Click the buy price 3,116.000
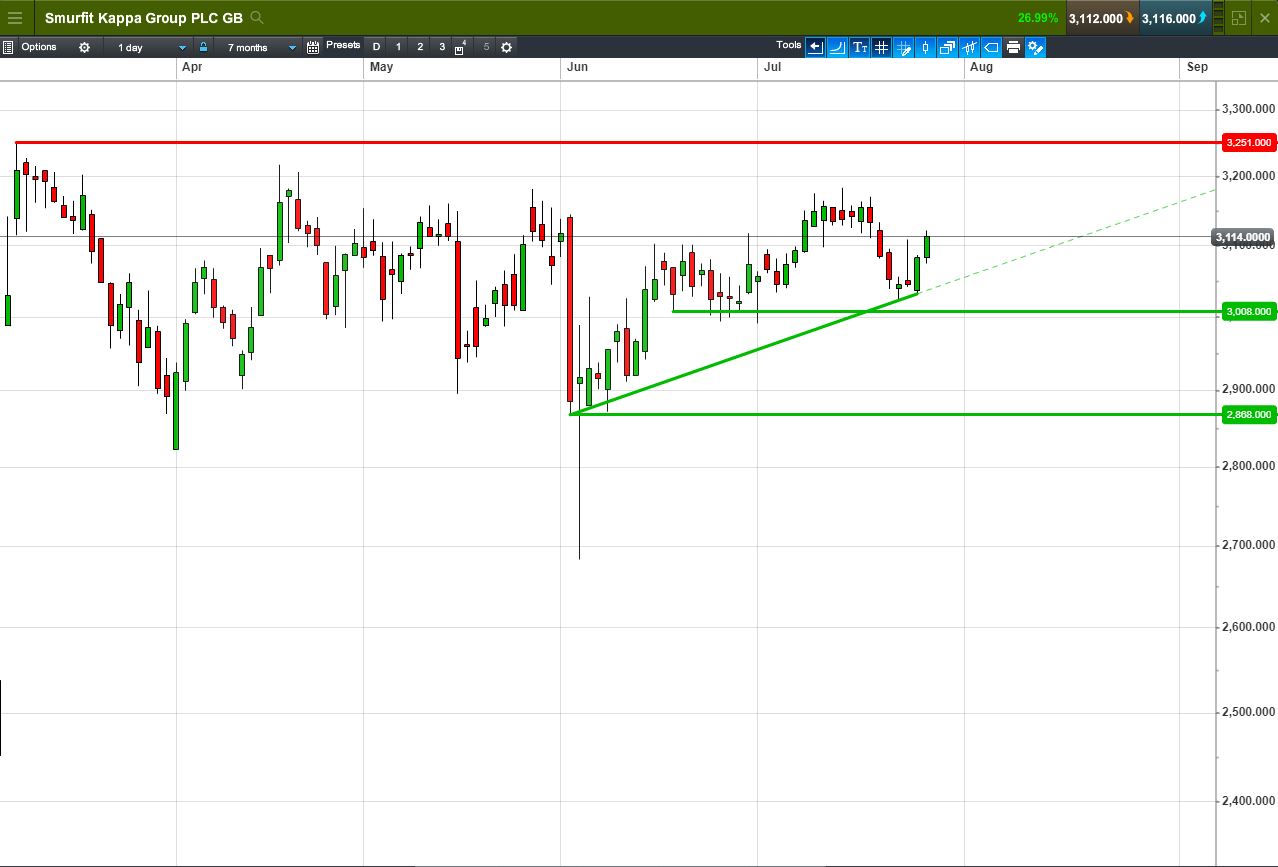 click(x=1174, y=18)
